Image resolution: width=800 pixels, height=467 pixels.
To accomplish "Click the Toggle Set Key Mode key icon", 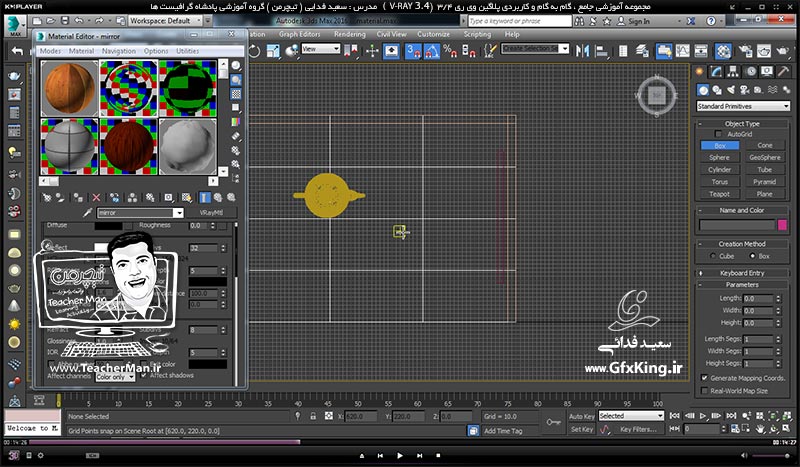I will [553, 422].
